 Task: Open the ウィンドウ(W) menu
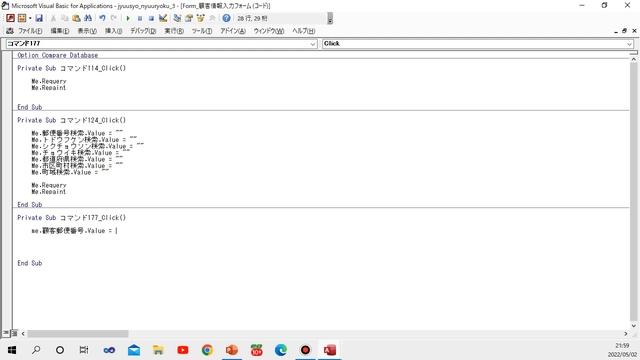[269, 31]
